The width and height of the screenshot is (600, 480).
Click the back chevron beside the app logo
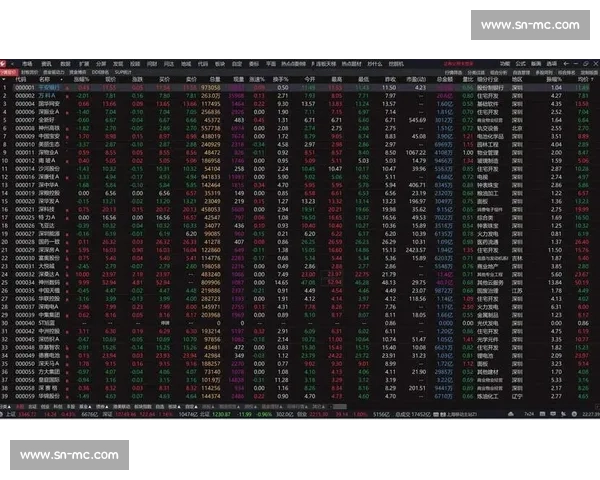click(13, 64)
